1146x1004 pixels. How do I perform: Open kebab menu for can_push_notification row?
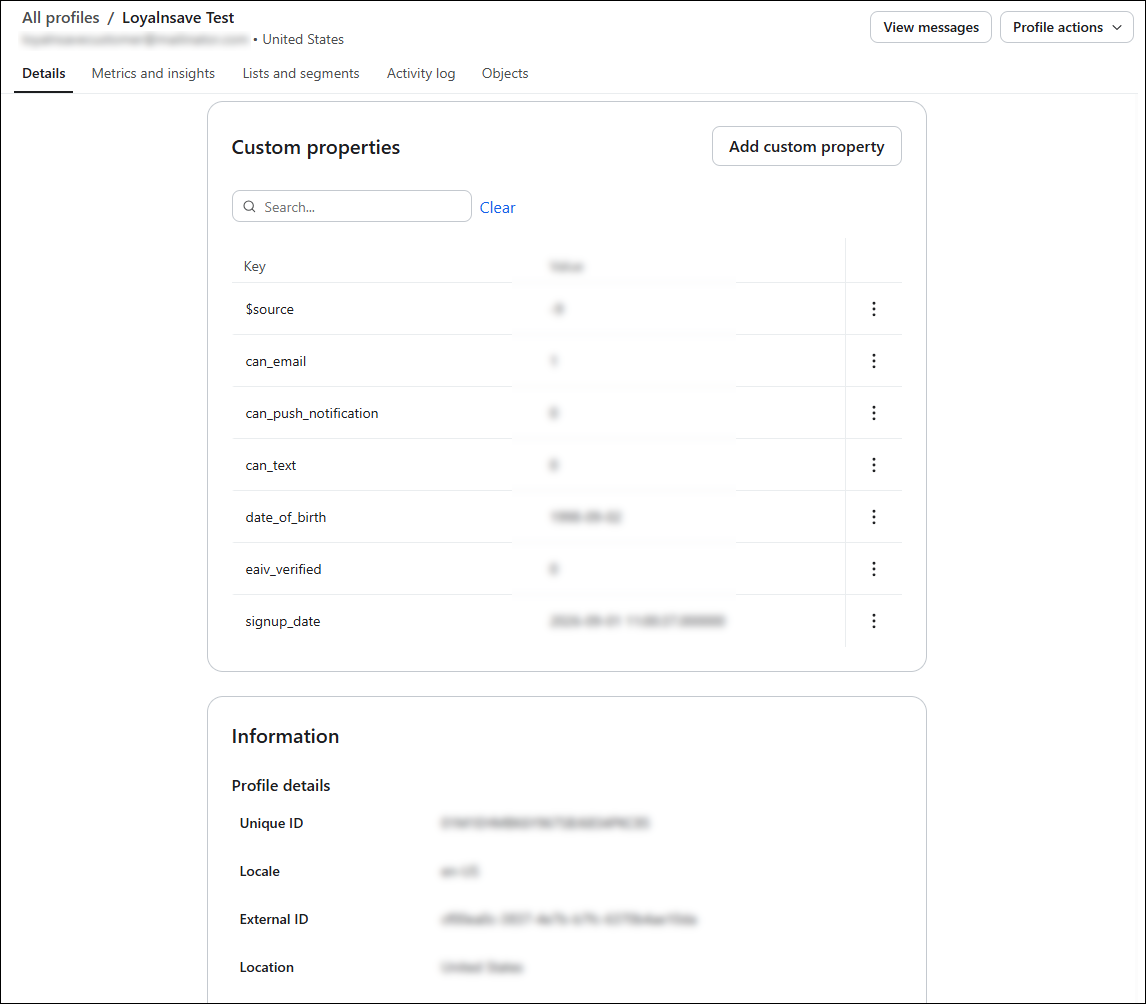[x=873, y=413]
